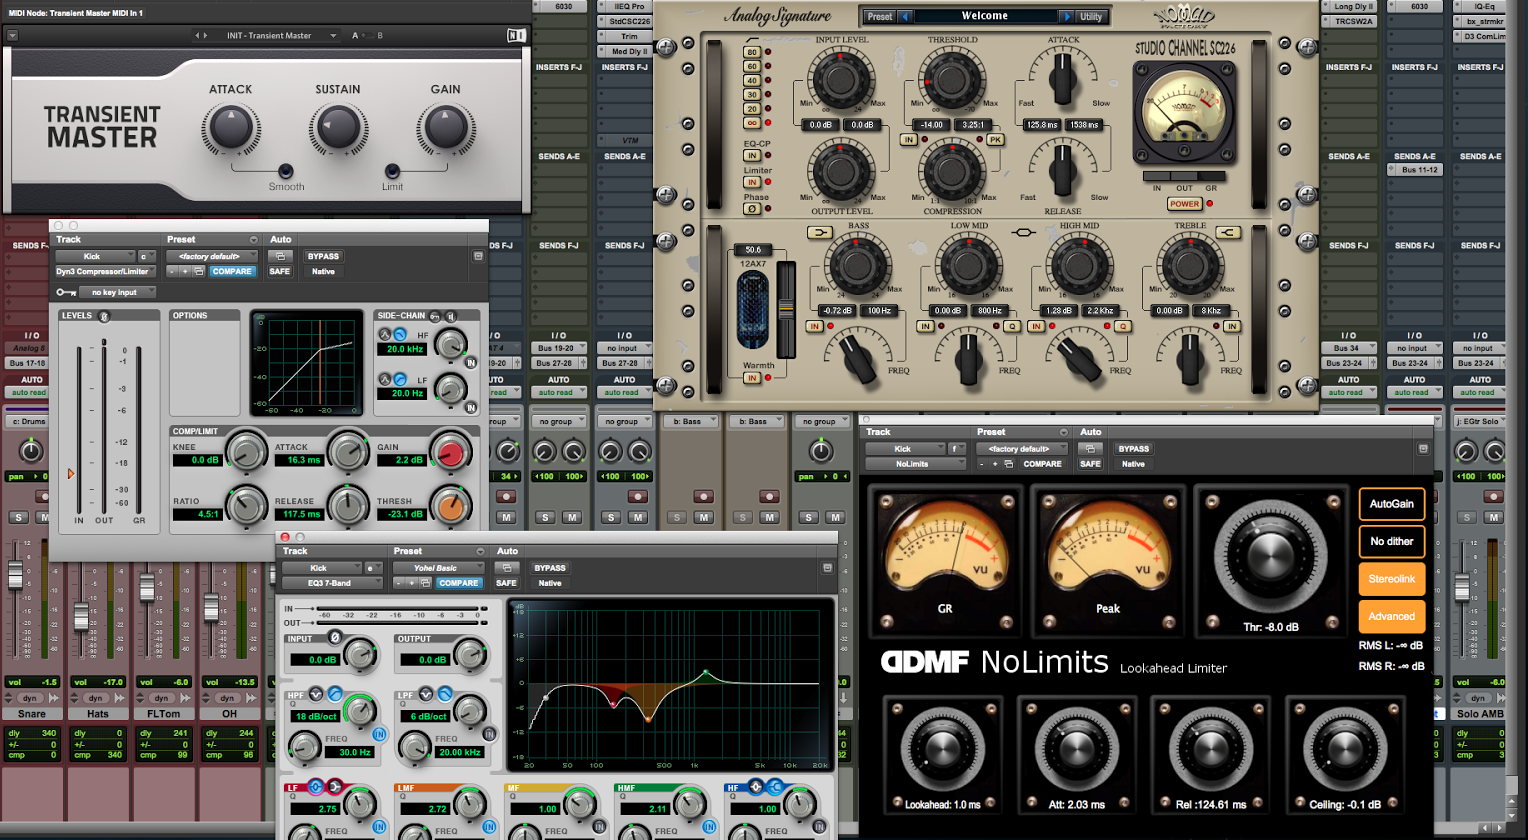Click the Snare track volume fader
Screen dimensions: 1528x840
pyautogui.click(x=16, y=575)
